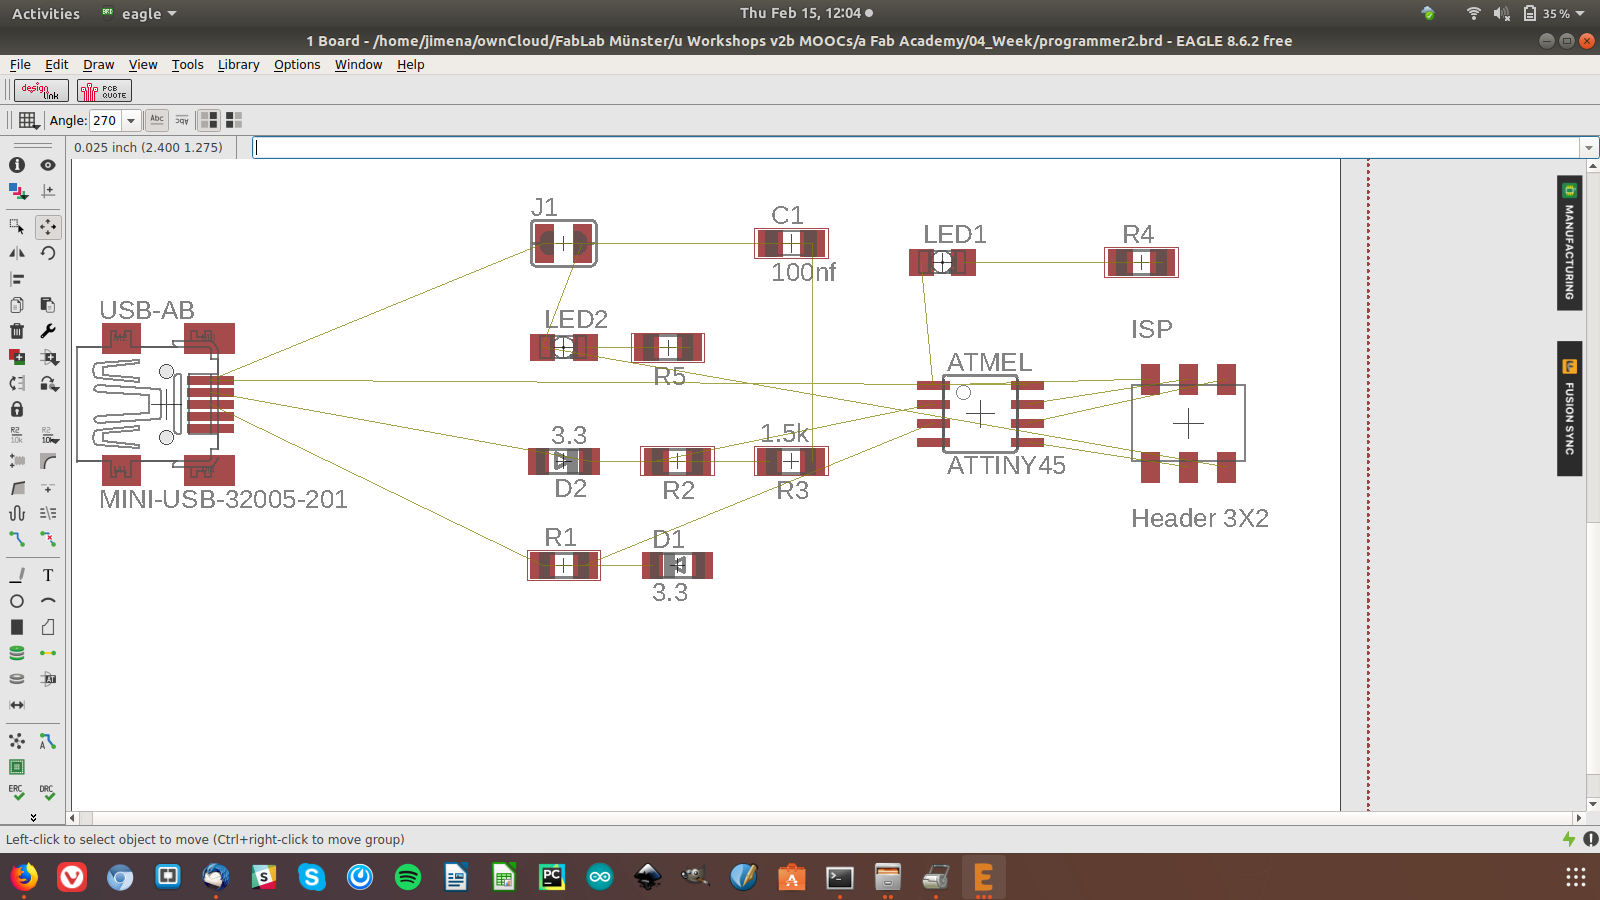The image size is (1600, 900).
Task: Open Spotify from the dock
Action: (x=408, y=877)
